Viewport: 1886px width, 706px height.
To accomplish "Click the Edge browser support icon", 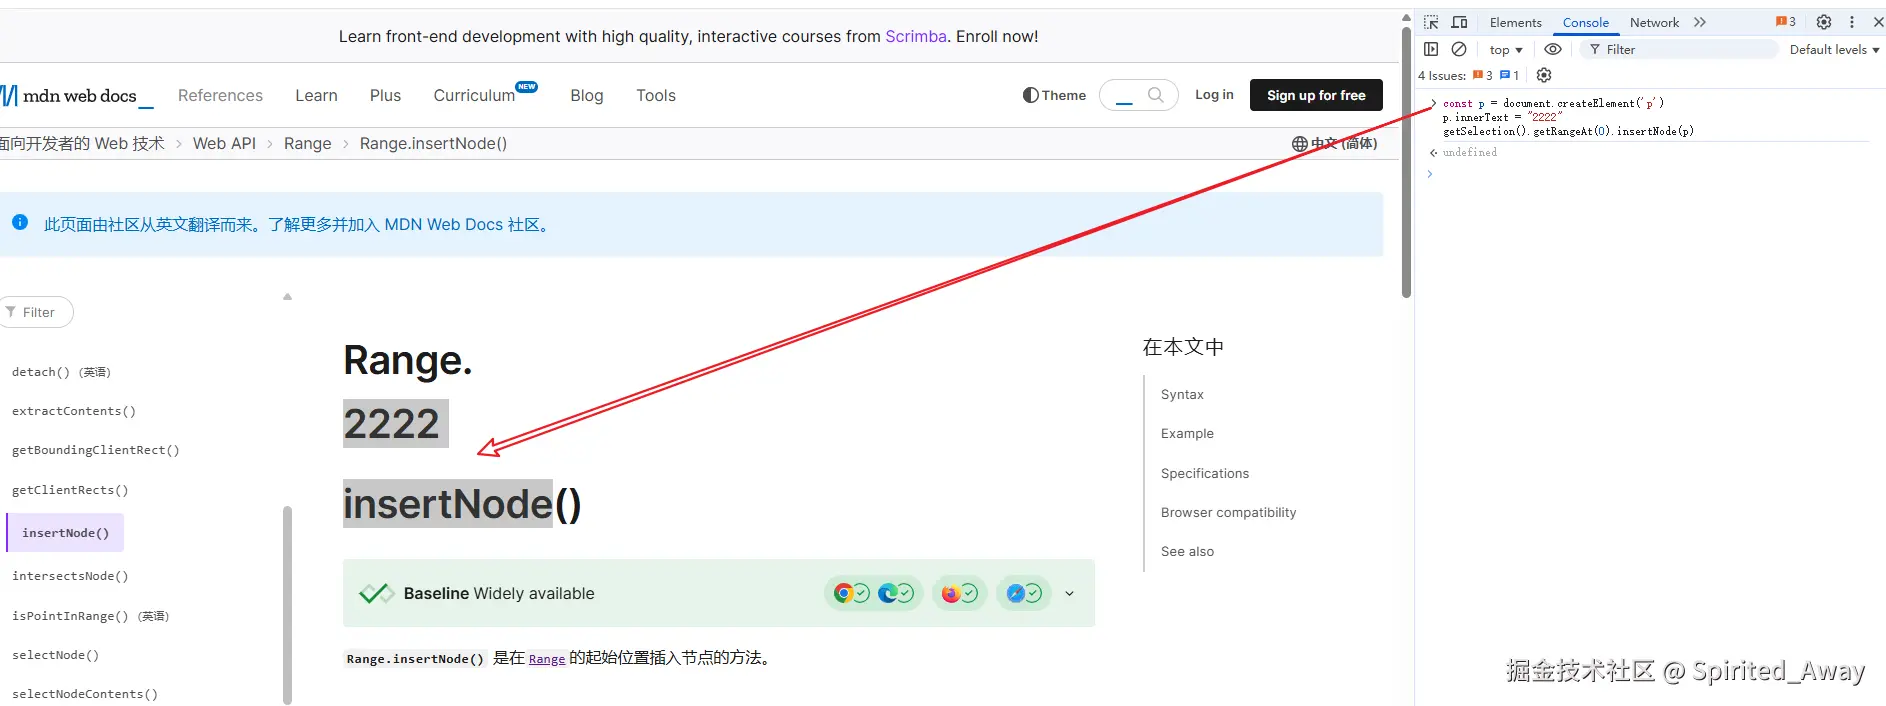I will [x=887, y=593].
